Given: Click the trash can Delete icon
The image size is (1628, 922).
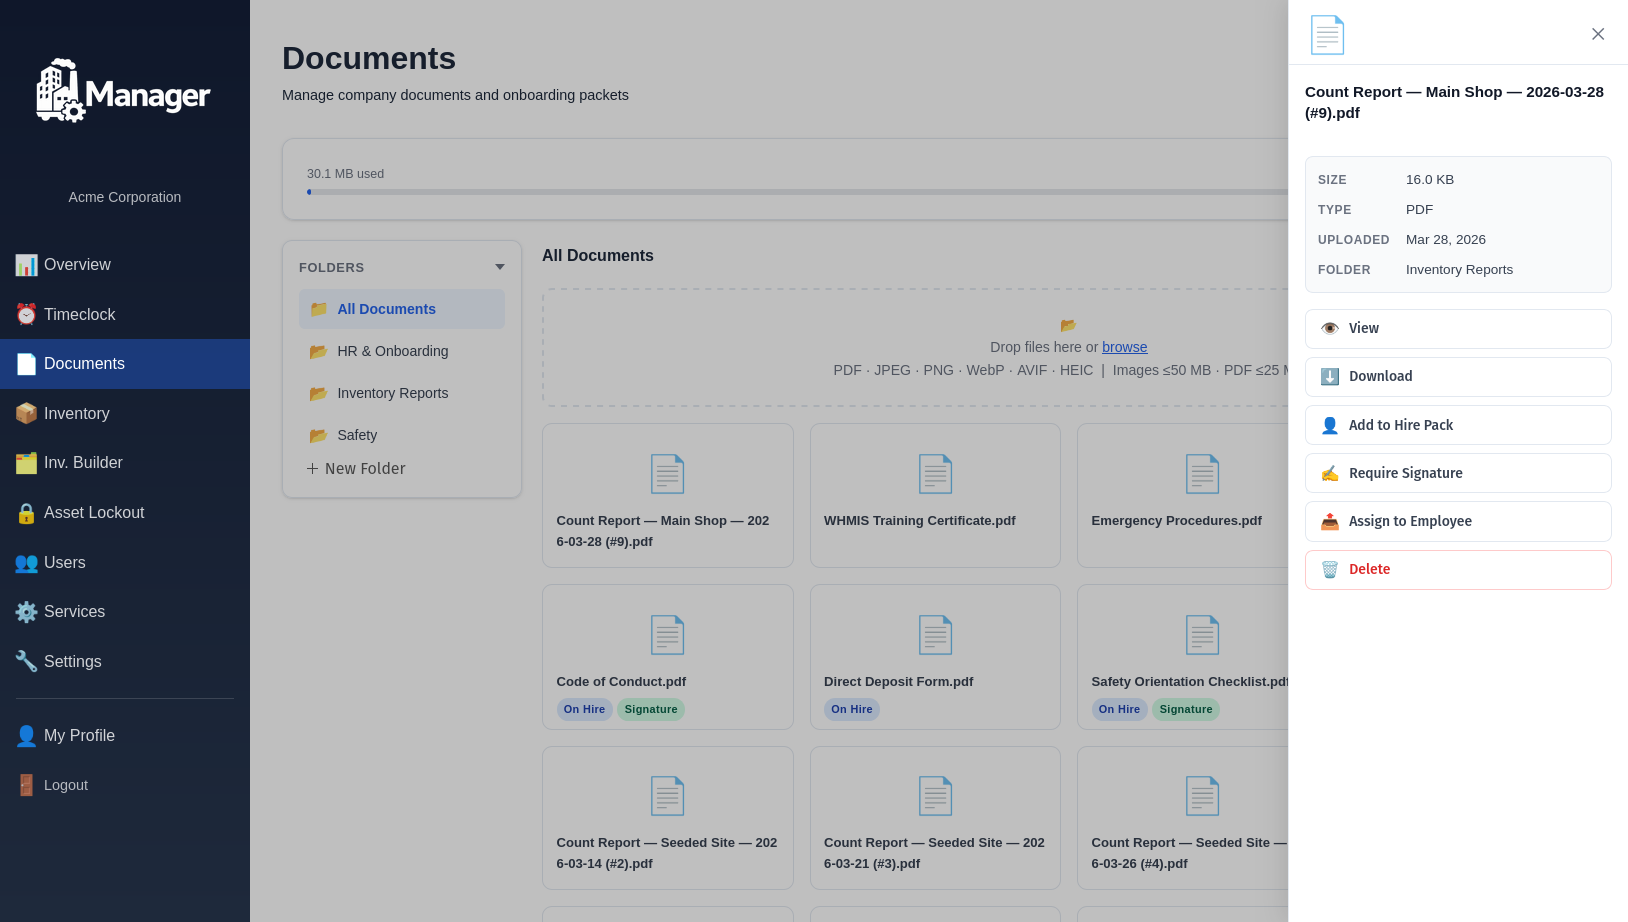Looking at the screenshot, I should pos(1329,570).
